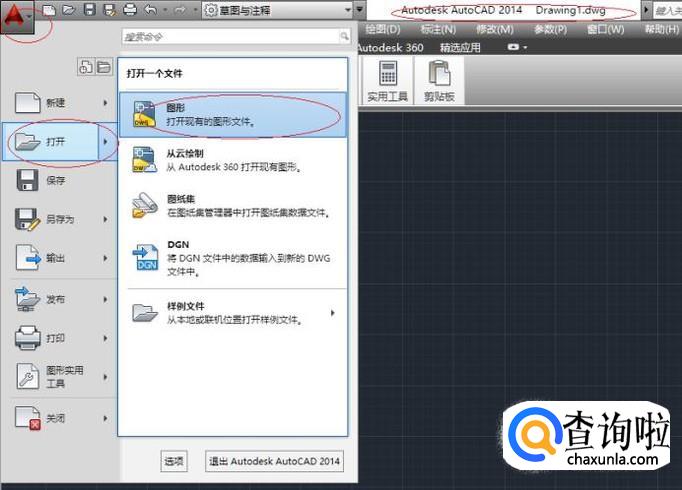Click the 选项 button
Viewport: 682px width, 490px height.
click(174, 461)
